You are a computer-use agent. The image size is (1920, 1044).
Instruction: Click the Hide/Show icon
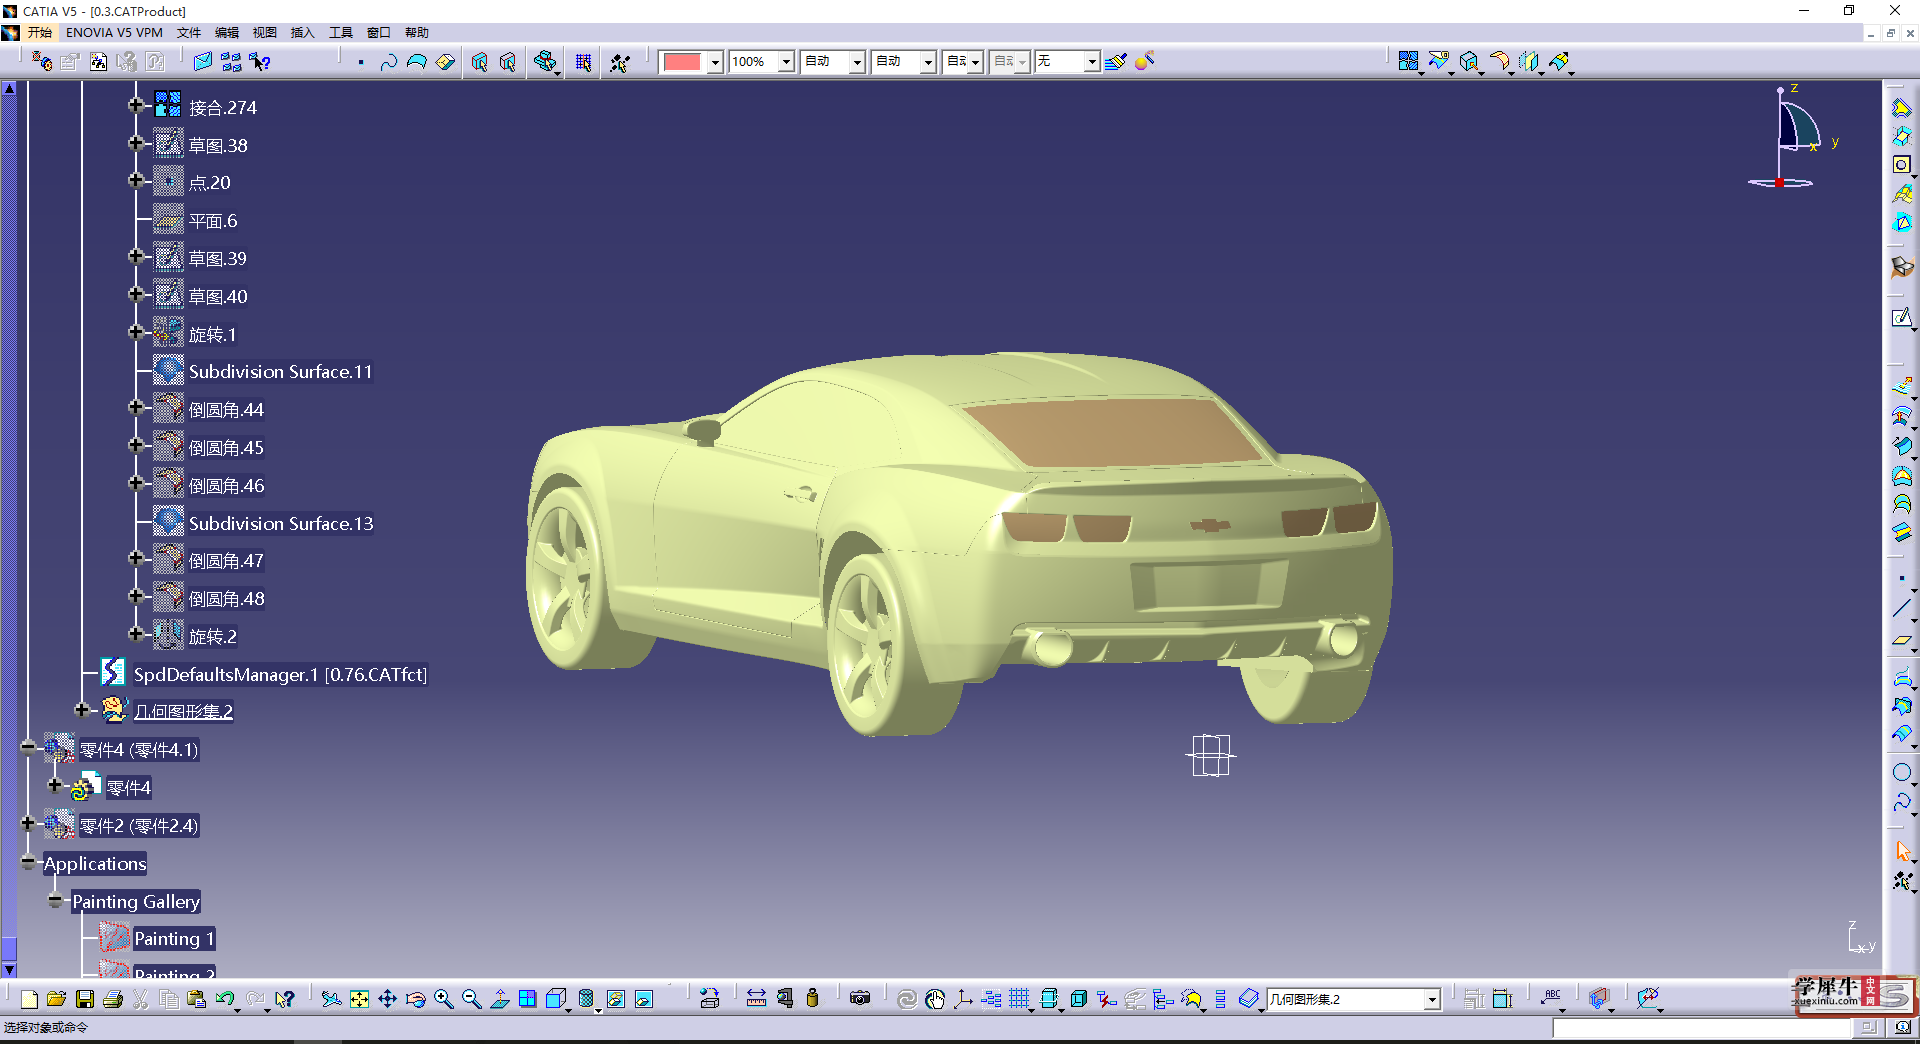point(616,999)
